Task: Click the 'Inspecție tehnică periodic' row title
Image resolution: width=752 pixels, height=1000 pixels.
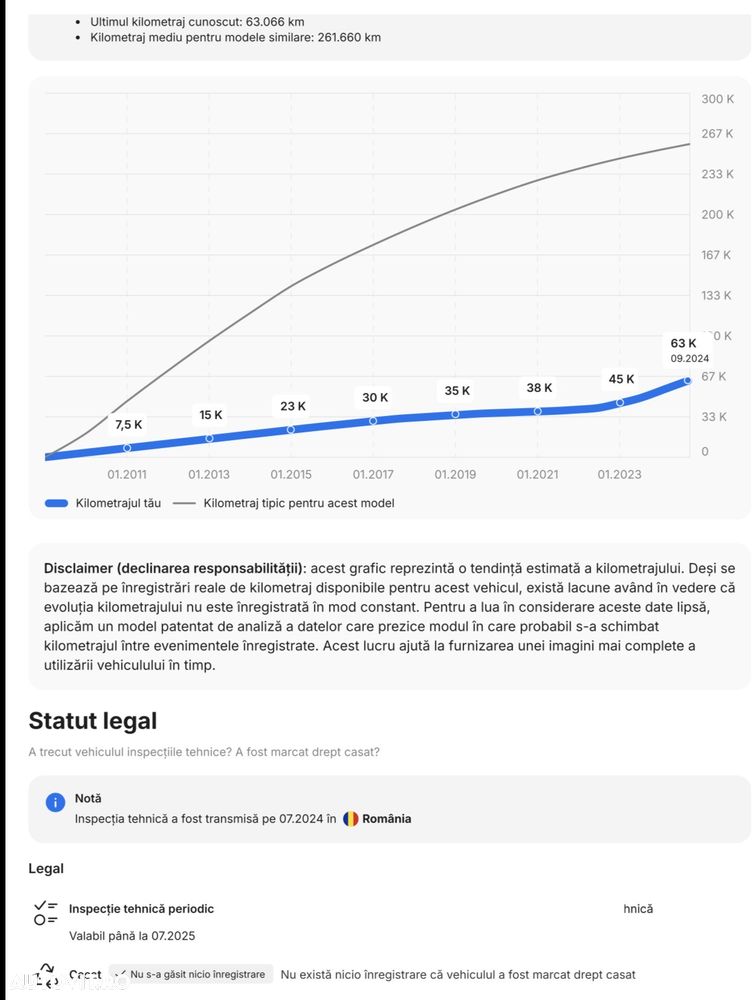Action: pos(141,909)
